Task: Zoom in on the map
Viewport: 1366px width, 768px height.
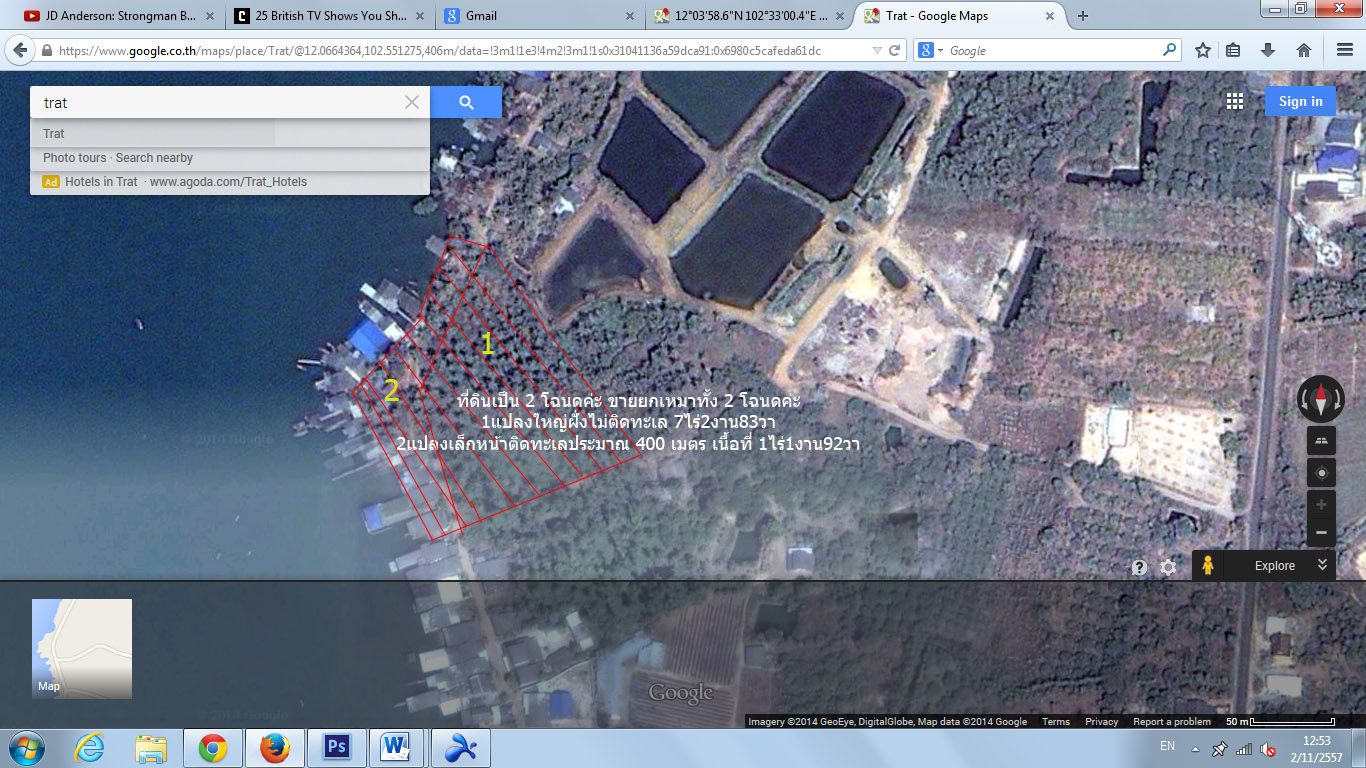Action: (1321, 505)
